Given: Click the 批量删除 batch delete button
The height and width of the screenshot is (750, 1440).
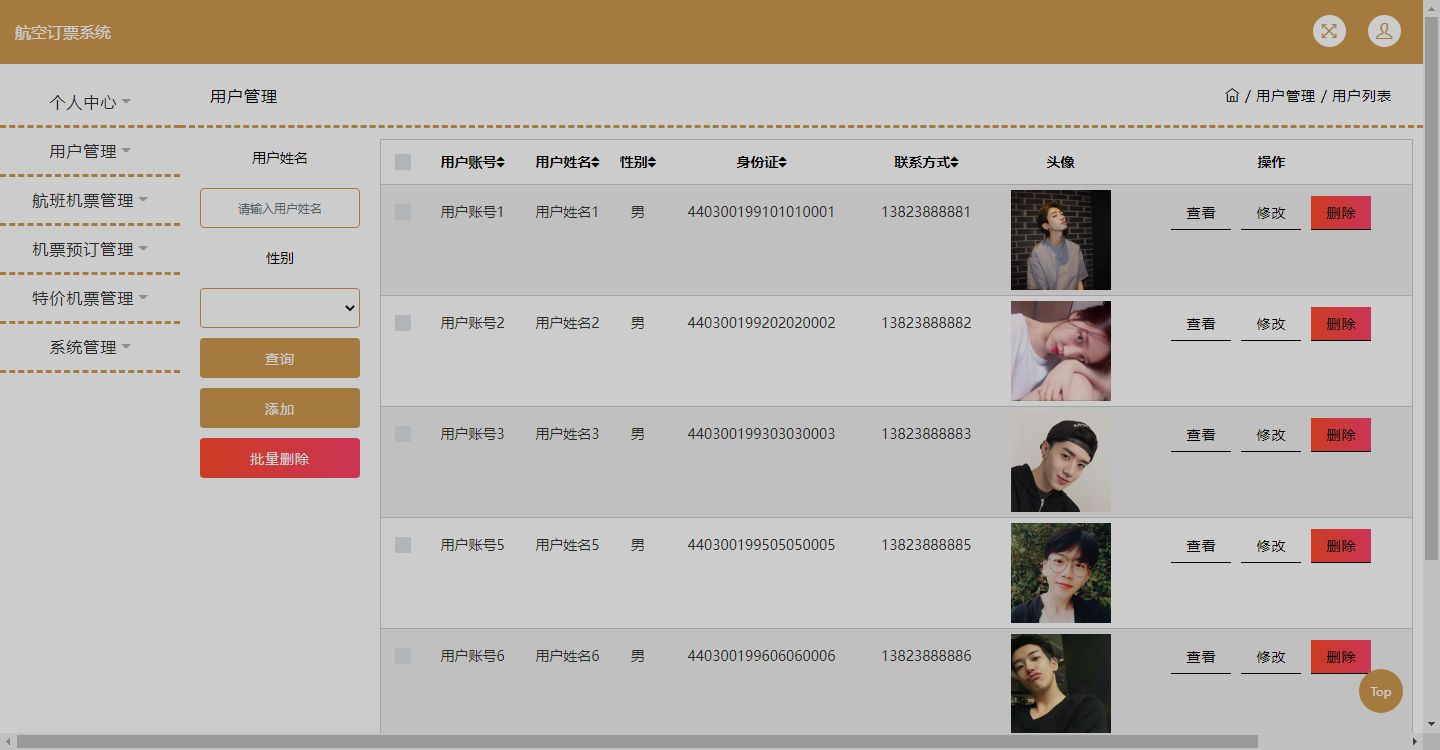Looking at the screenshot, I should (x=280, y=458).
